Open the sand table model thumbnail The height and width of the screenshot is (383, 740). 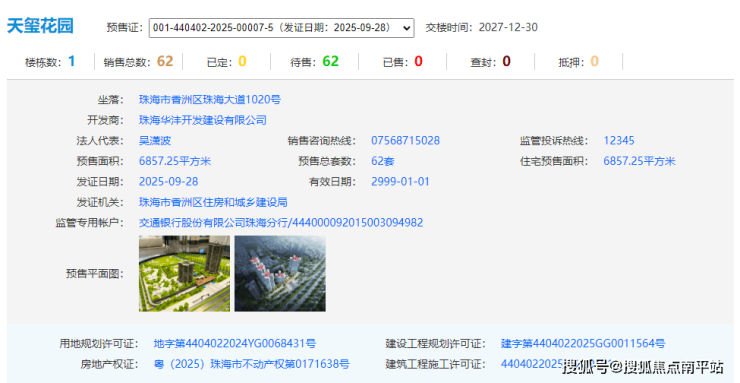point(185,274)
